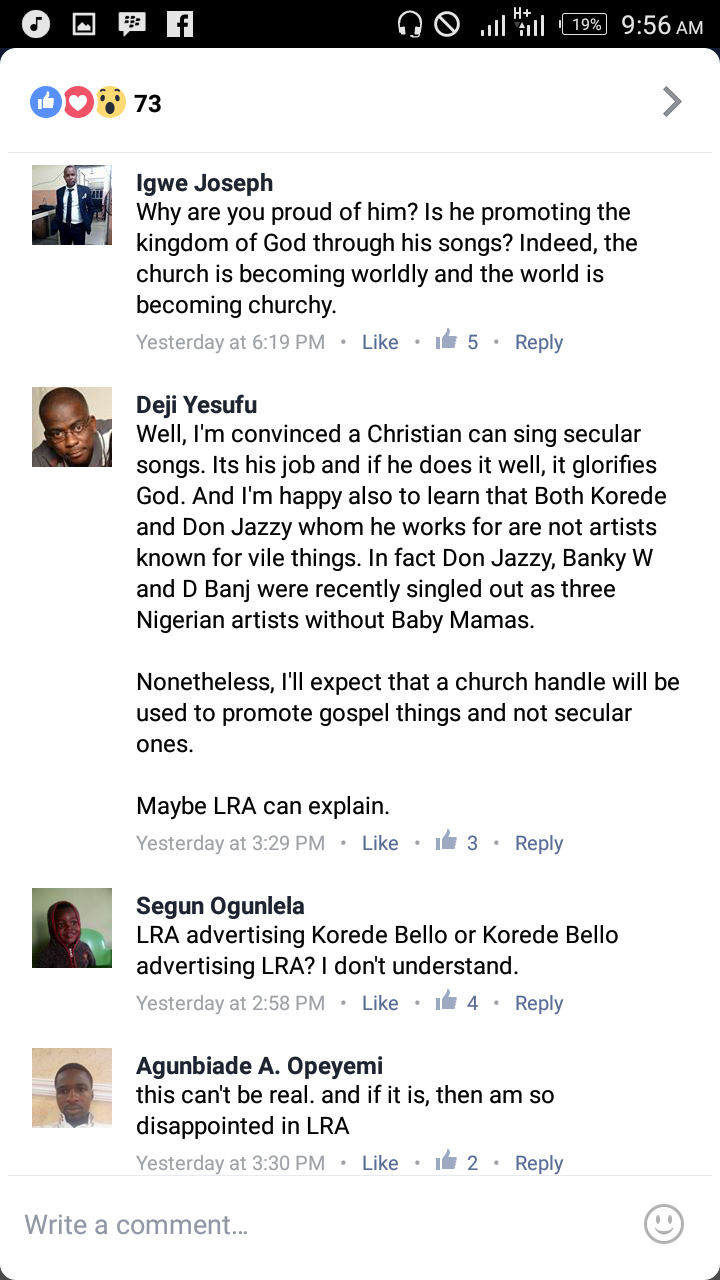The width and height of the screenshot is (720, 1280).
Task: Expand reactions list with the right chevron
Action: pos(672,102)
